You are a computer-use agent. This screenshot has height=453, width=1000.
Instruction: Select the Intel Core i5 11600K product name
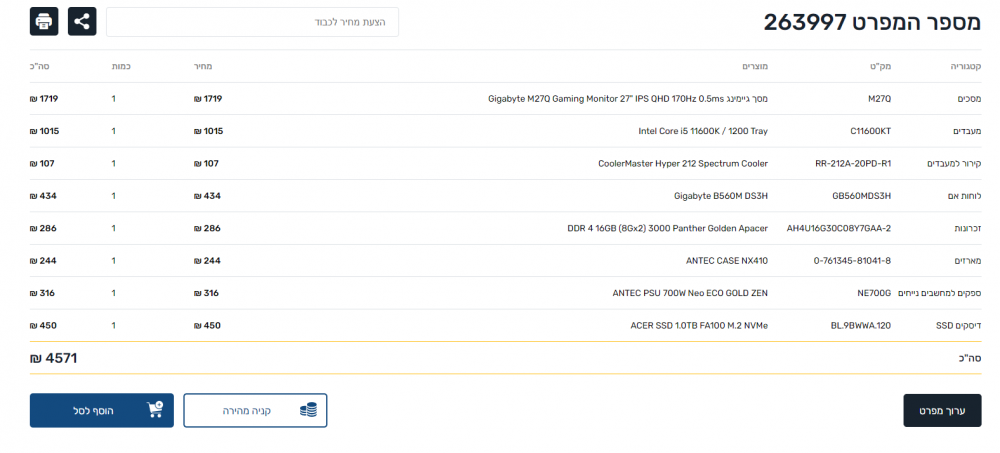(x=703, y=131)
